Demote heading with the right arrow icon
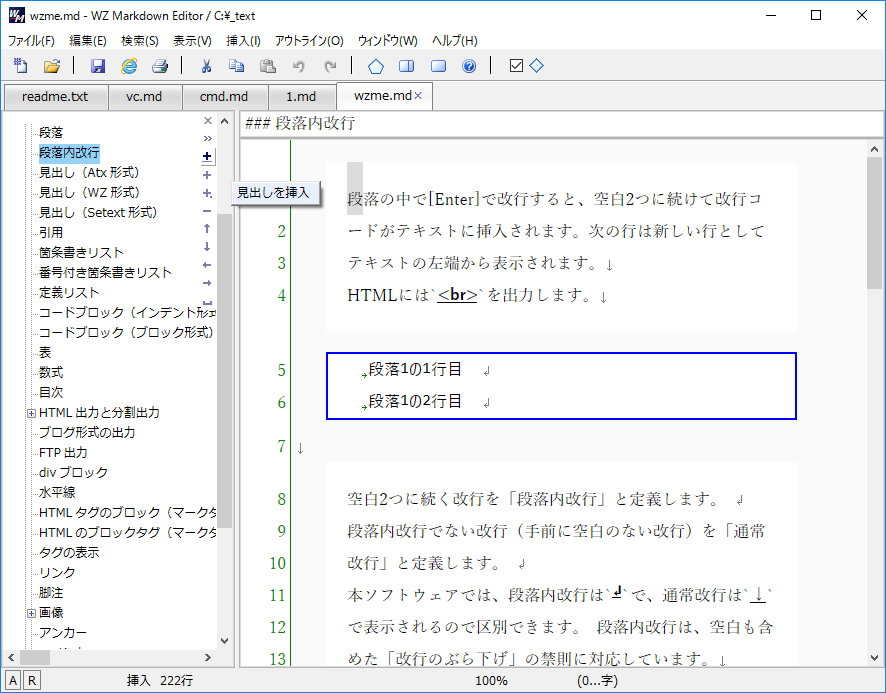This screenshot has height=693, width=886. point(207,283)
